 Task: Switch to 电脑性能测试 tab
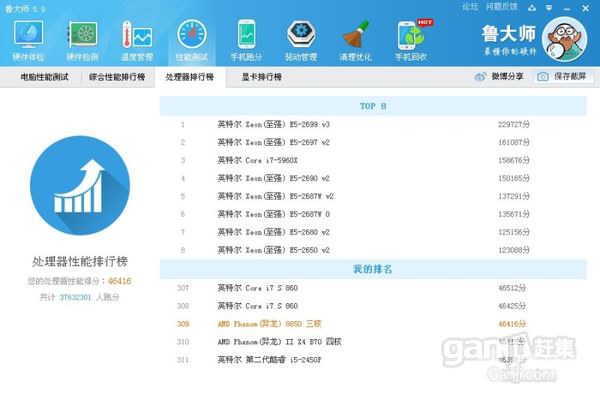[44, 77]
